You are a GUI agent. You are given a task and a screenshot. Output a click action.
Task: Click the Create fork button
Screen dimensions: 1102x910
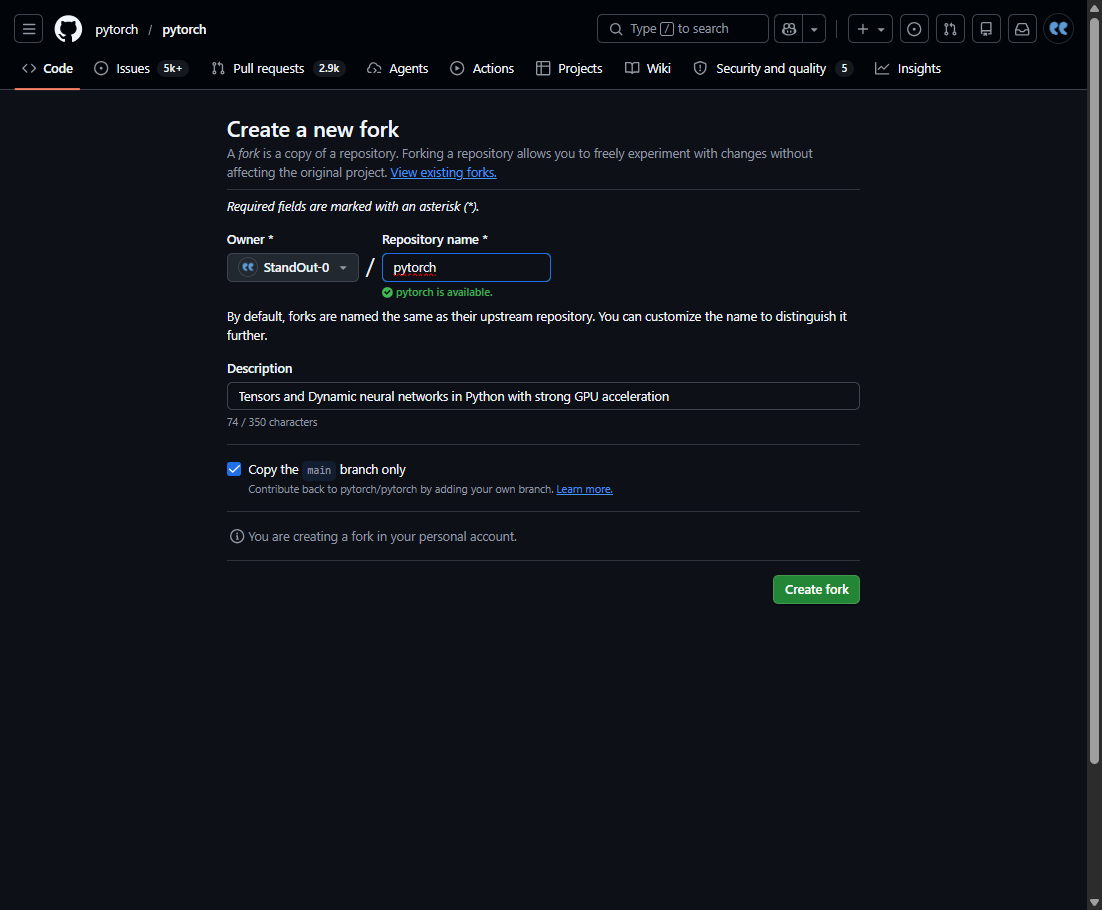(x=816, y=590)
